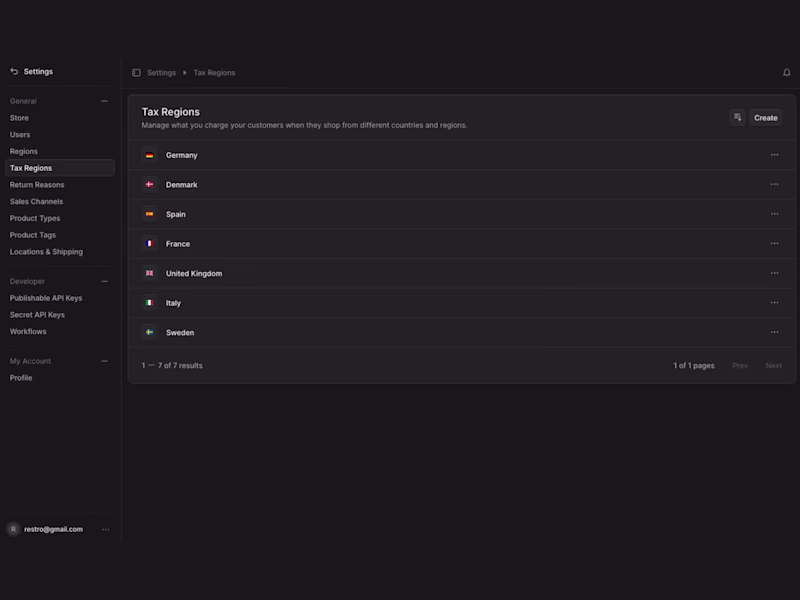Click the United Kingdom flag icon

[150, 273]
